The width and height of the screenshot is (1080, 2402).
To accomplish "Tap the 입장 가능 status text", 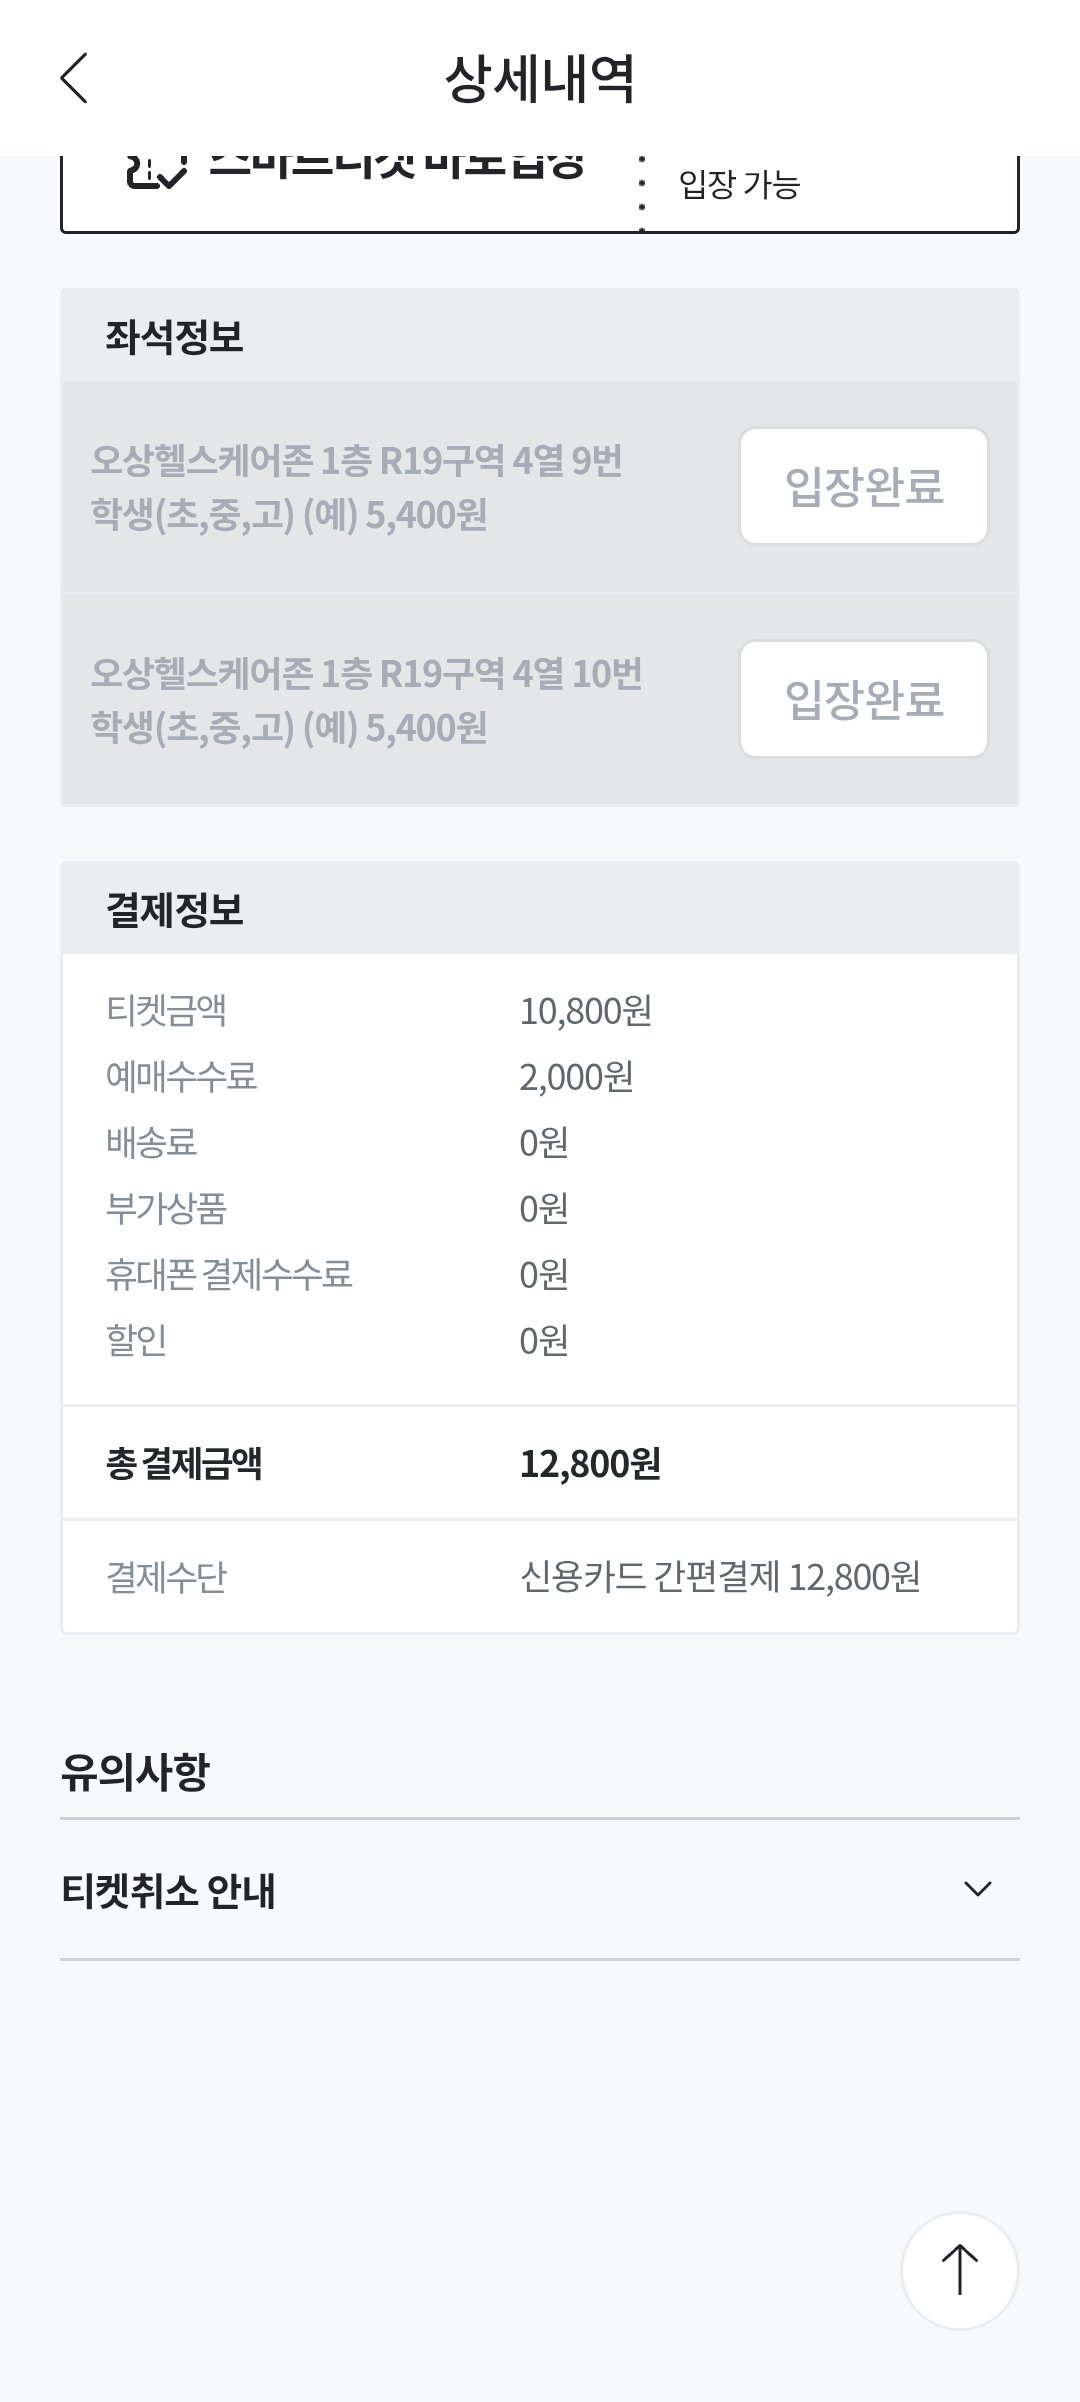I will [x=739, y=184].
